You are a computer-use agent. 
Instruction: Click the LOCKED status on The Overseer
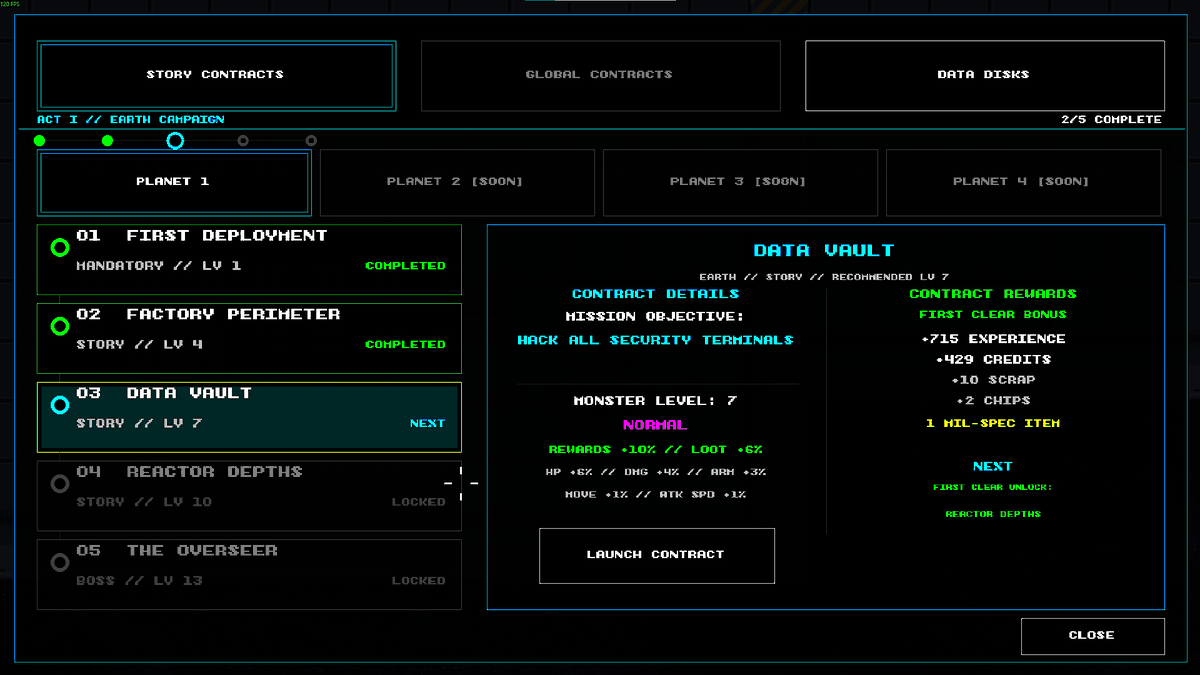[x=418, y=581]
